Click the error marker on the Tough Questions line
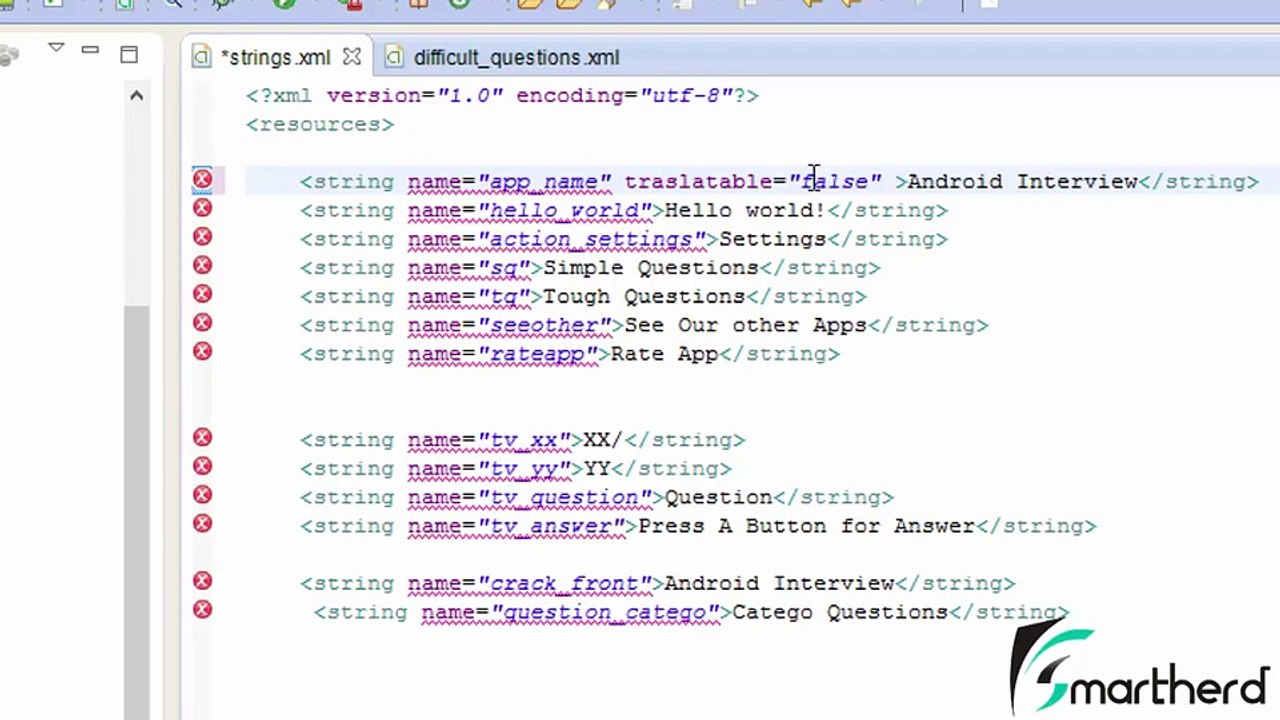The image size is (1280, 720). coord(202,294)
